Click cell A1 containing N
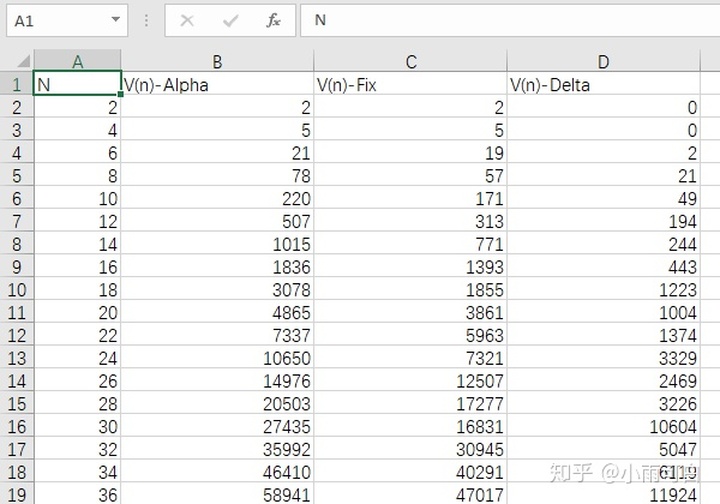 pos(78,84)
